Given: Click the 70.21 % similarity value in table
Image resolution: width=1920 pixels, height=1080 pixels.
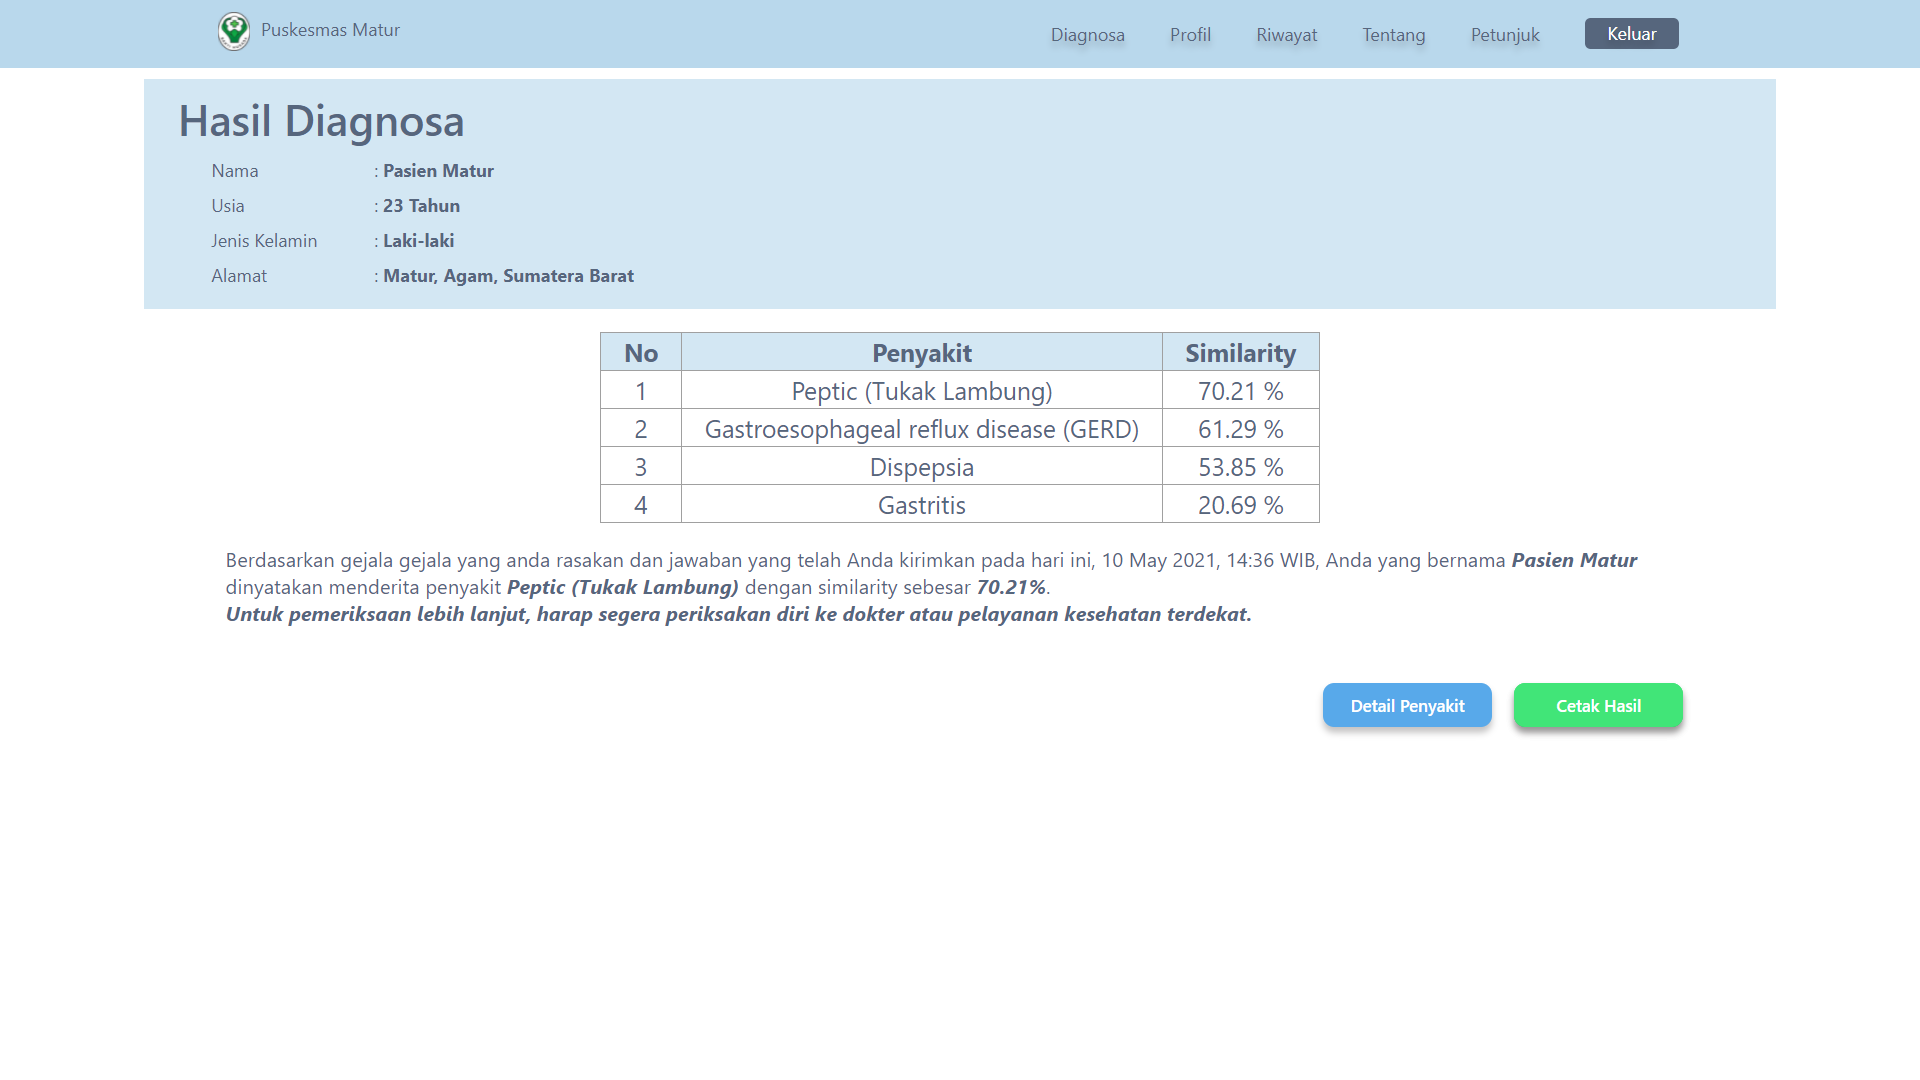Looking at the screenshot, I should click(x=1240, y=391).
